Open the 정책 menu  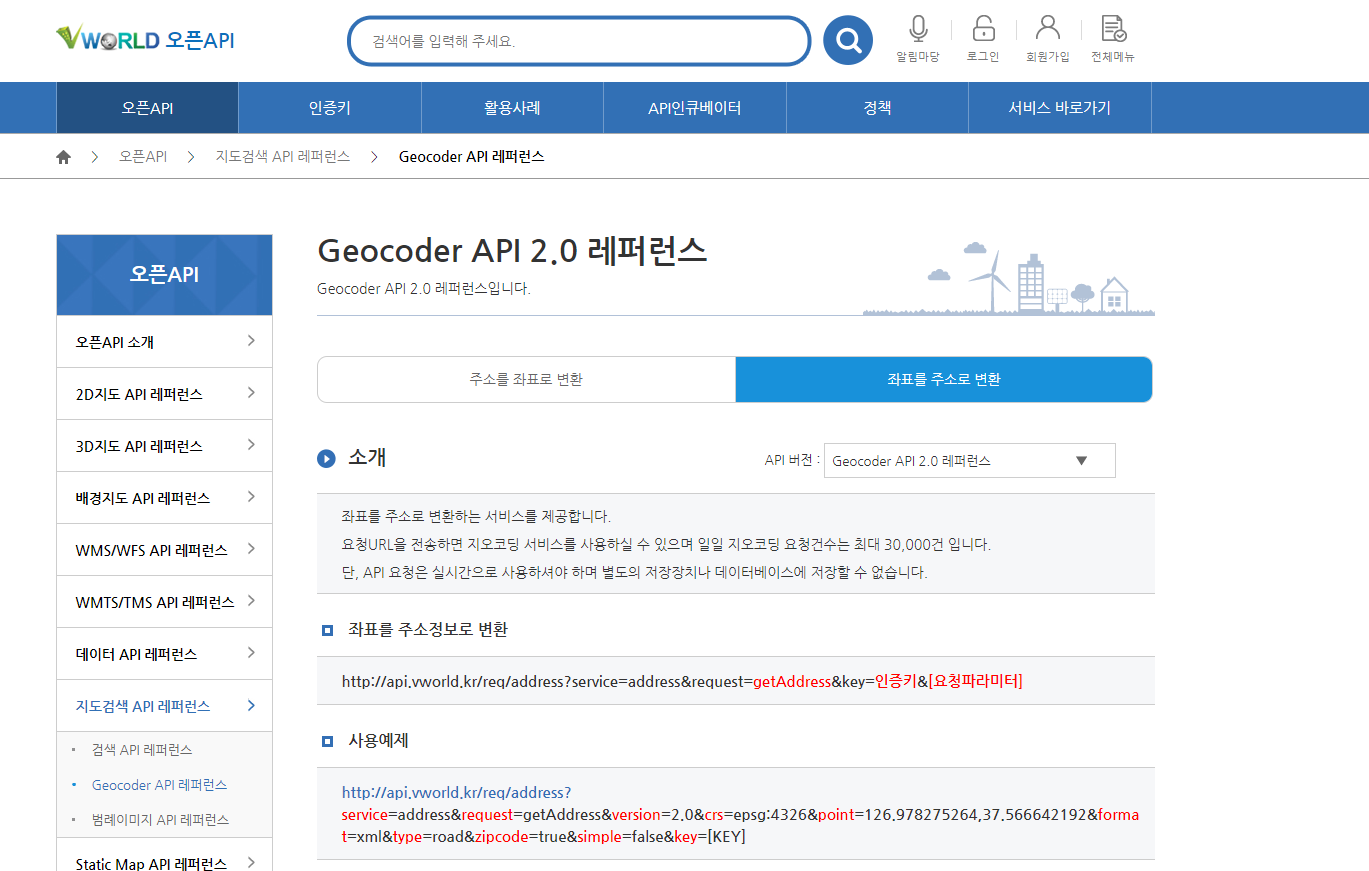[x=877, y=108]
